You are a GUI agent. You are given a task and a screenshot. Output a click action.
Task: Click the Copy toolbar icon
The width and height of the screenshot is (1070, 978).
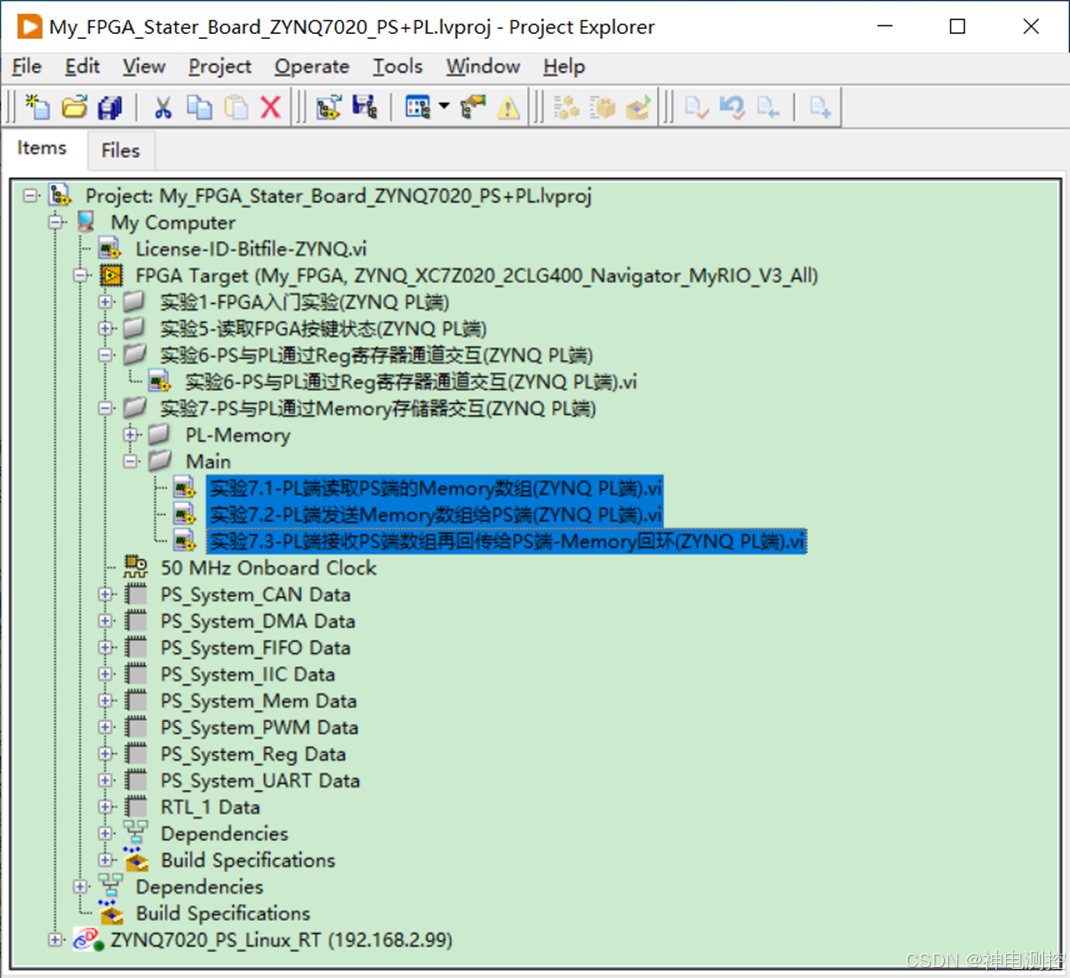(x=199, y=107)
